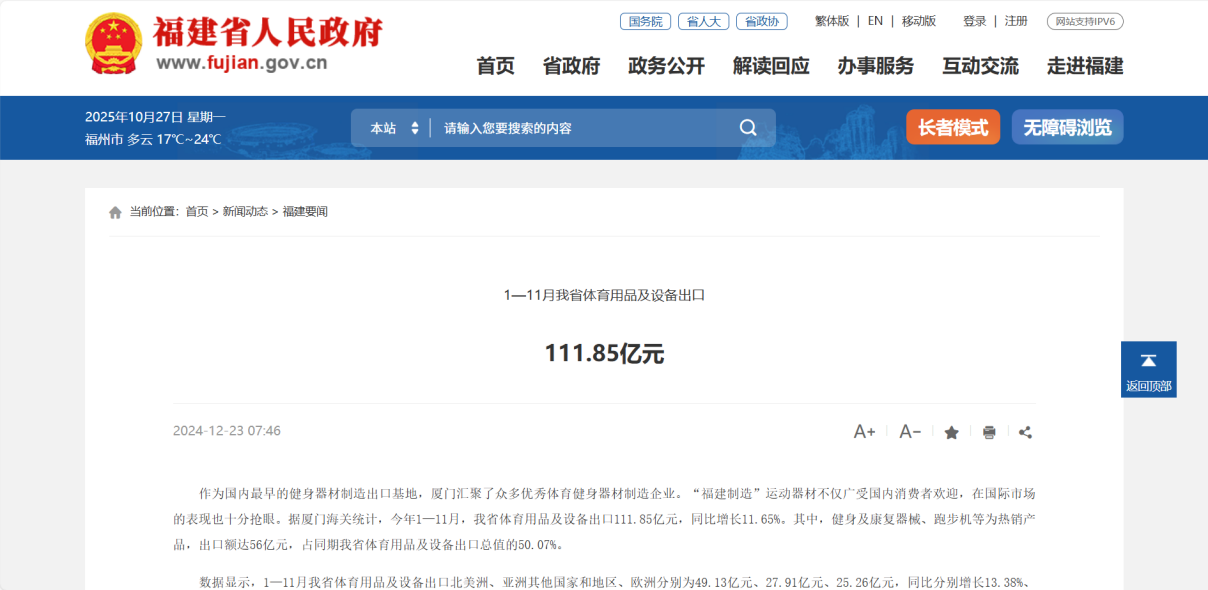Open the 办事服务 navigation menu

(x=875, y=66)
